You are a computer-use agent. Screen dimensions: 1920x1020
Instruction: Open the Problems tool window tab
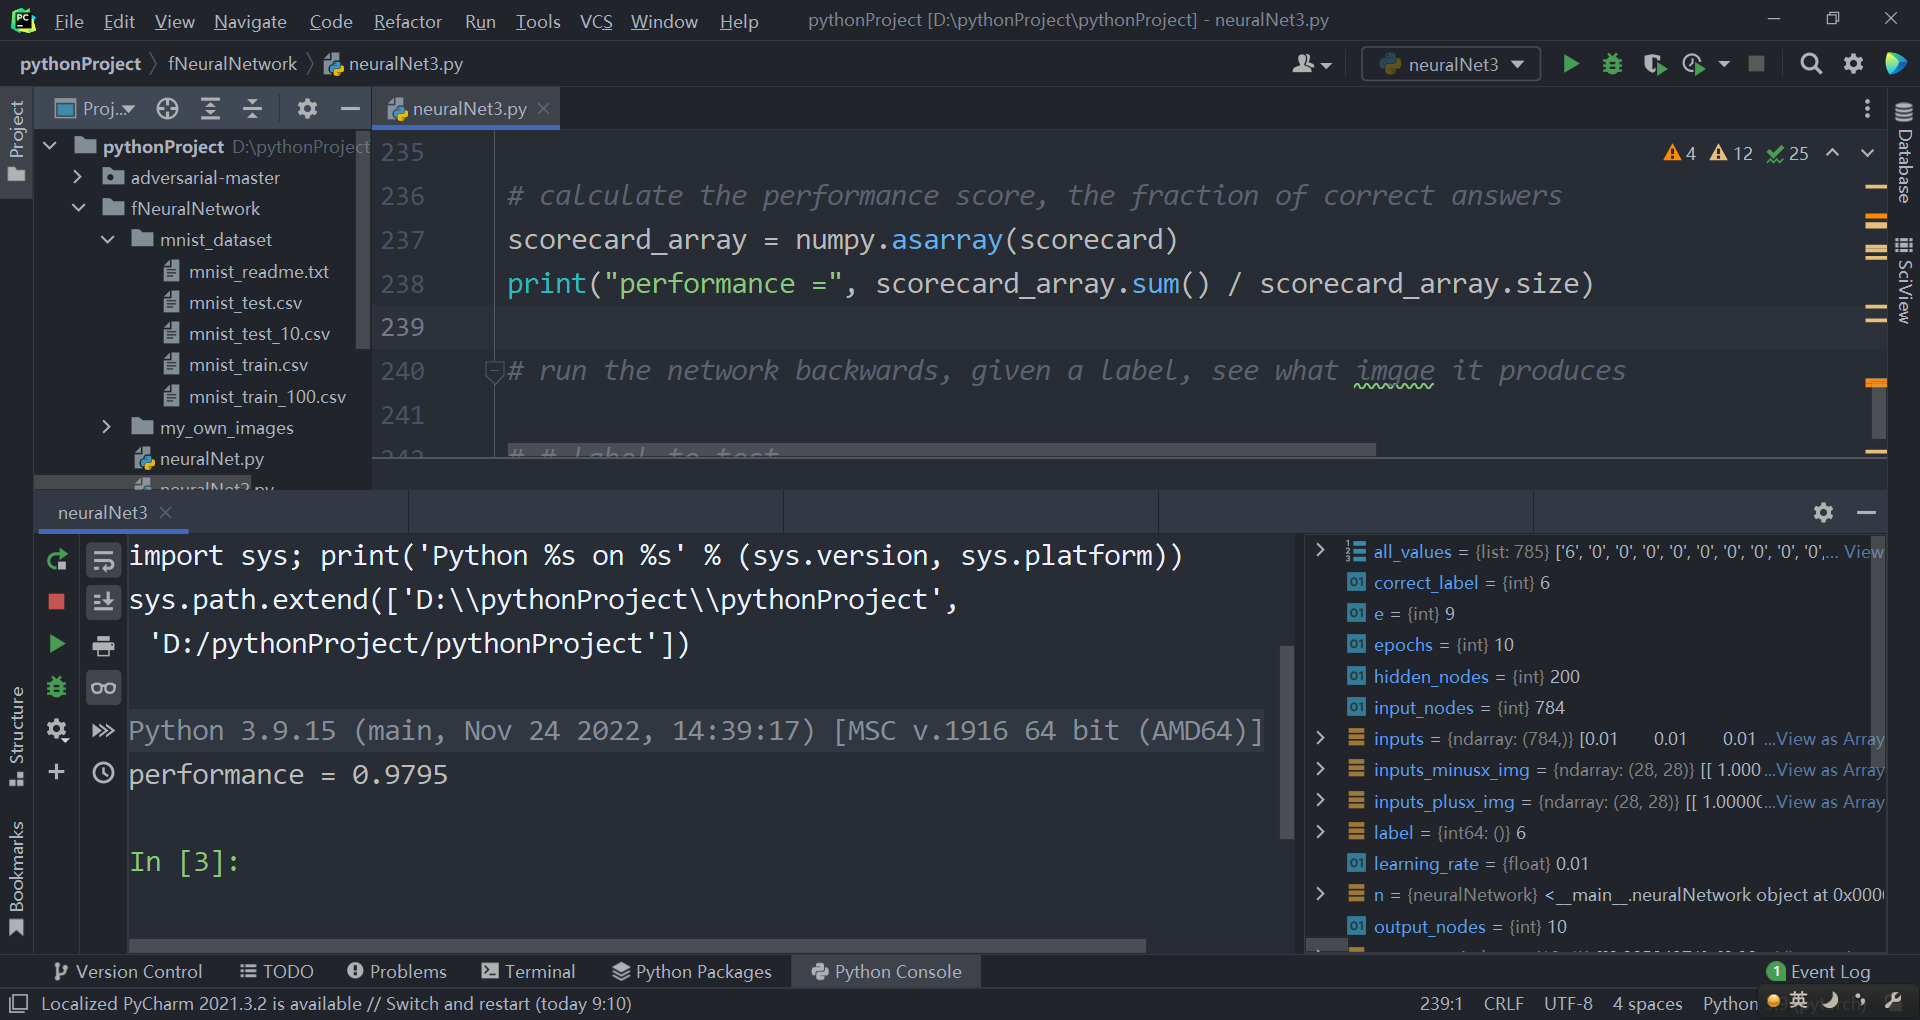(397, 971)
